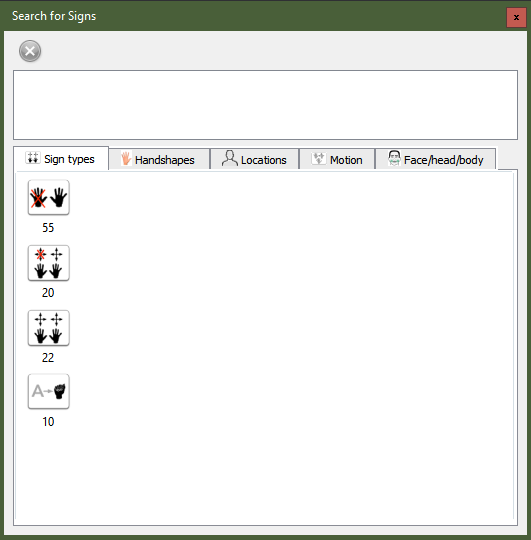Open the Face/head/body tab
This screenshot has width=531, height=540.
436,159
